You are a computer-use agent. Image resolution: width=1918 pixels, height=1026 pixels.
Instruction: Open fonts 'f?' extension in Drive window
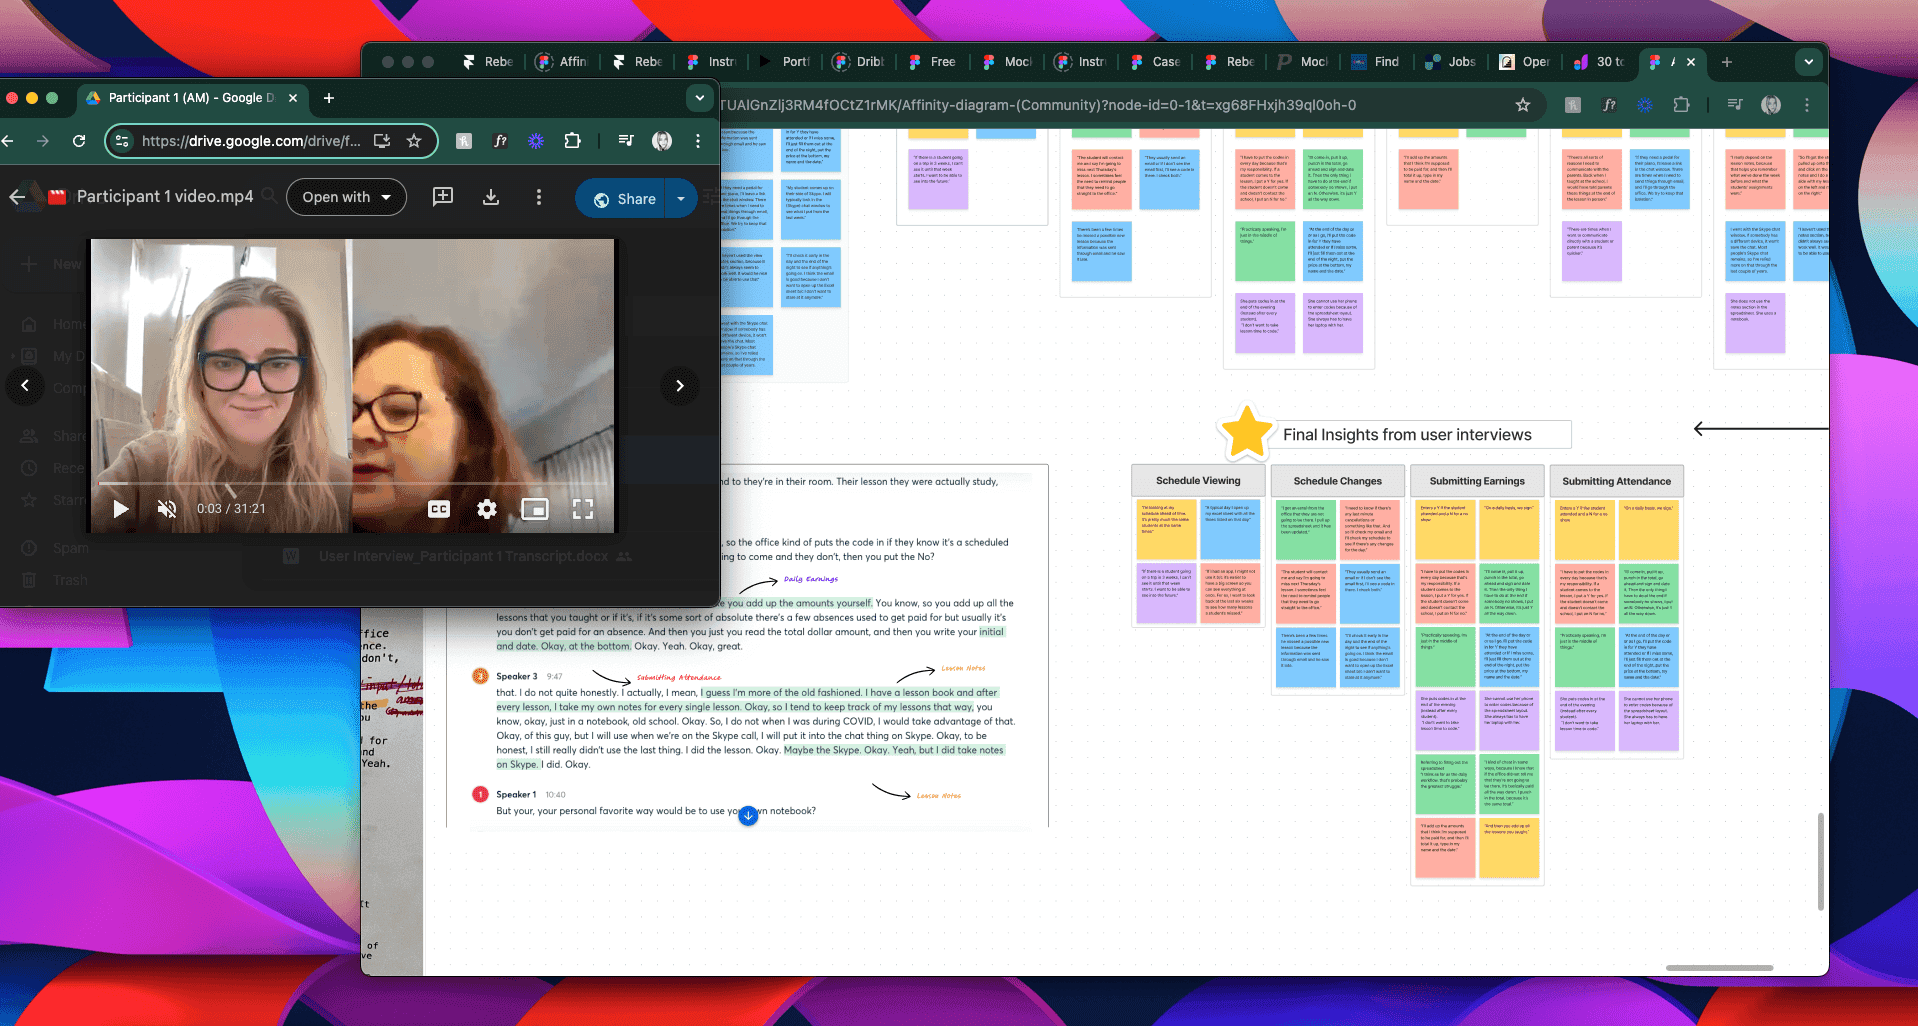(x=500, y=141)
